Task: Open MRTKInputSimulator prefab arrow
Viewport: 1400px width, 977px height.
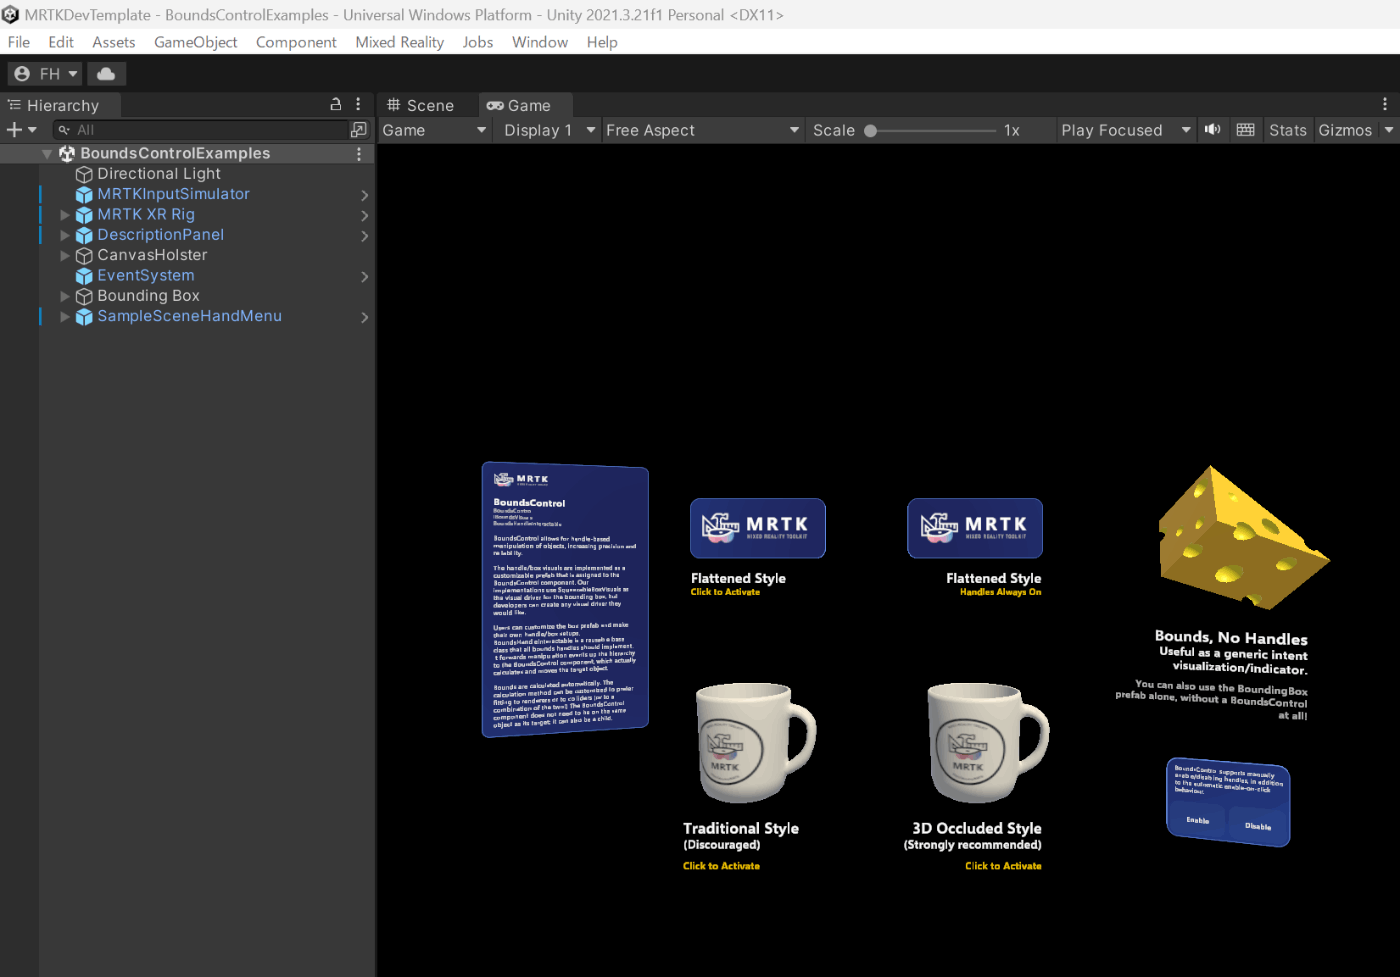Action: tap(364, 195)
